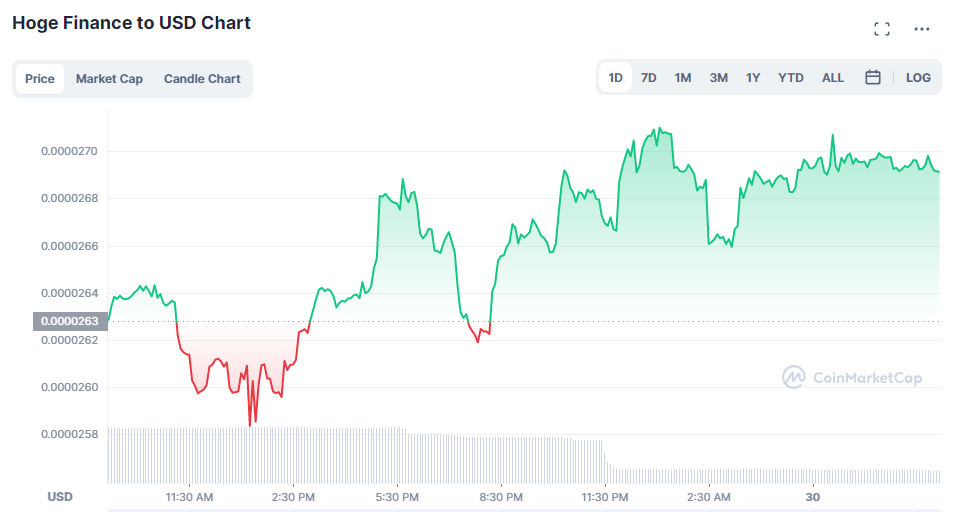Click the chart's highest green price peak
Image resolution: width=954 pixels, height=512 pixels.
coord(660,129)
